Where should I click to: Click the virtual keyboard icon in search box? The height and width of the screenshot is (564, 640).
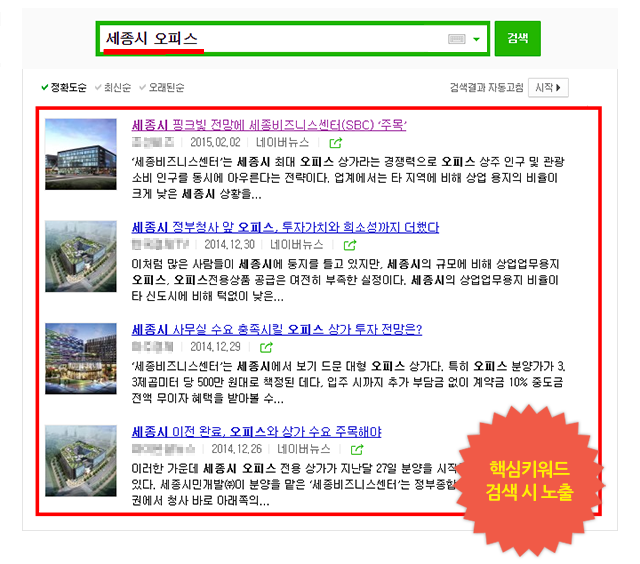456,39
